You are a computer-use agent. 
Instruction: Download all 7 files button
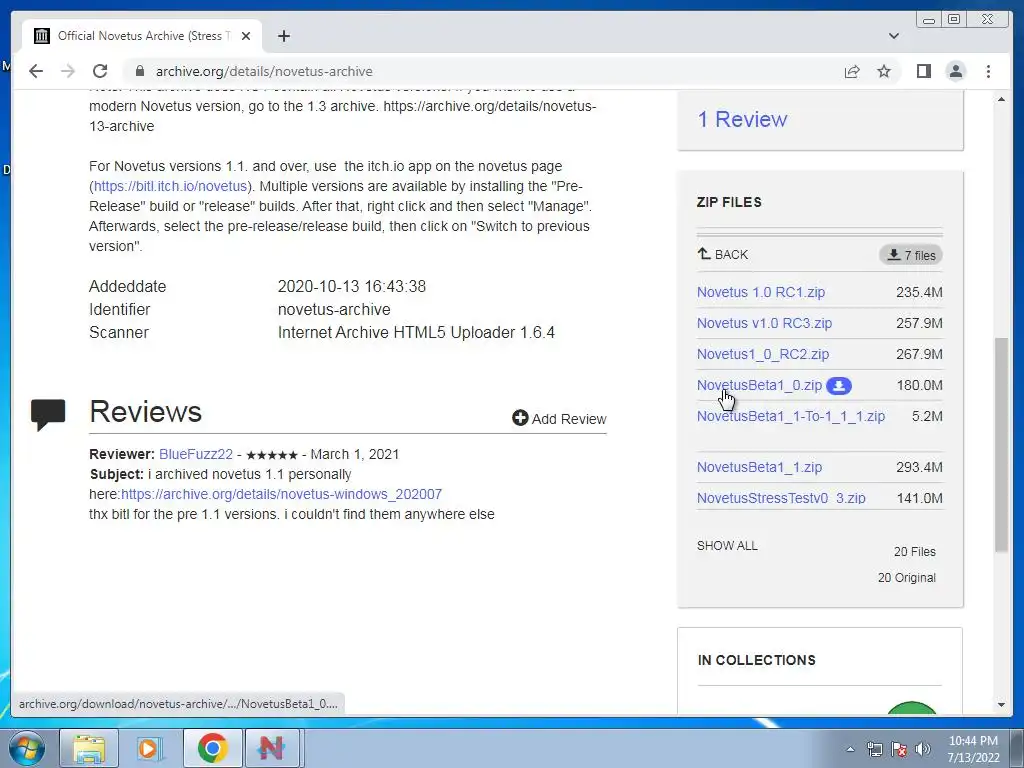(x=911, y=255)
